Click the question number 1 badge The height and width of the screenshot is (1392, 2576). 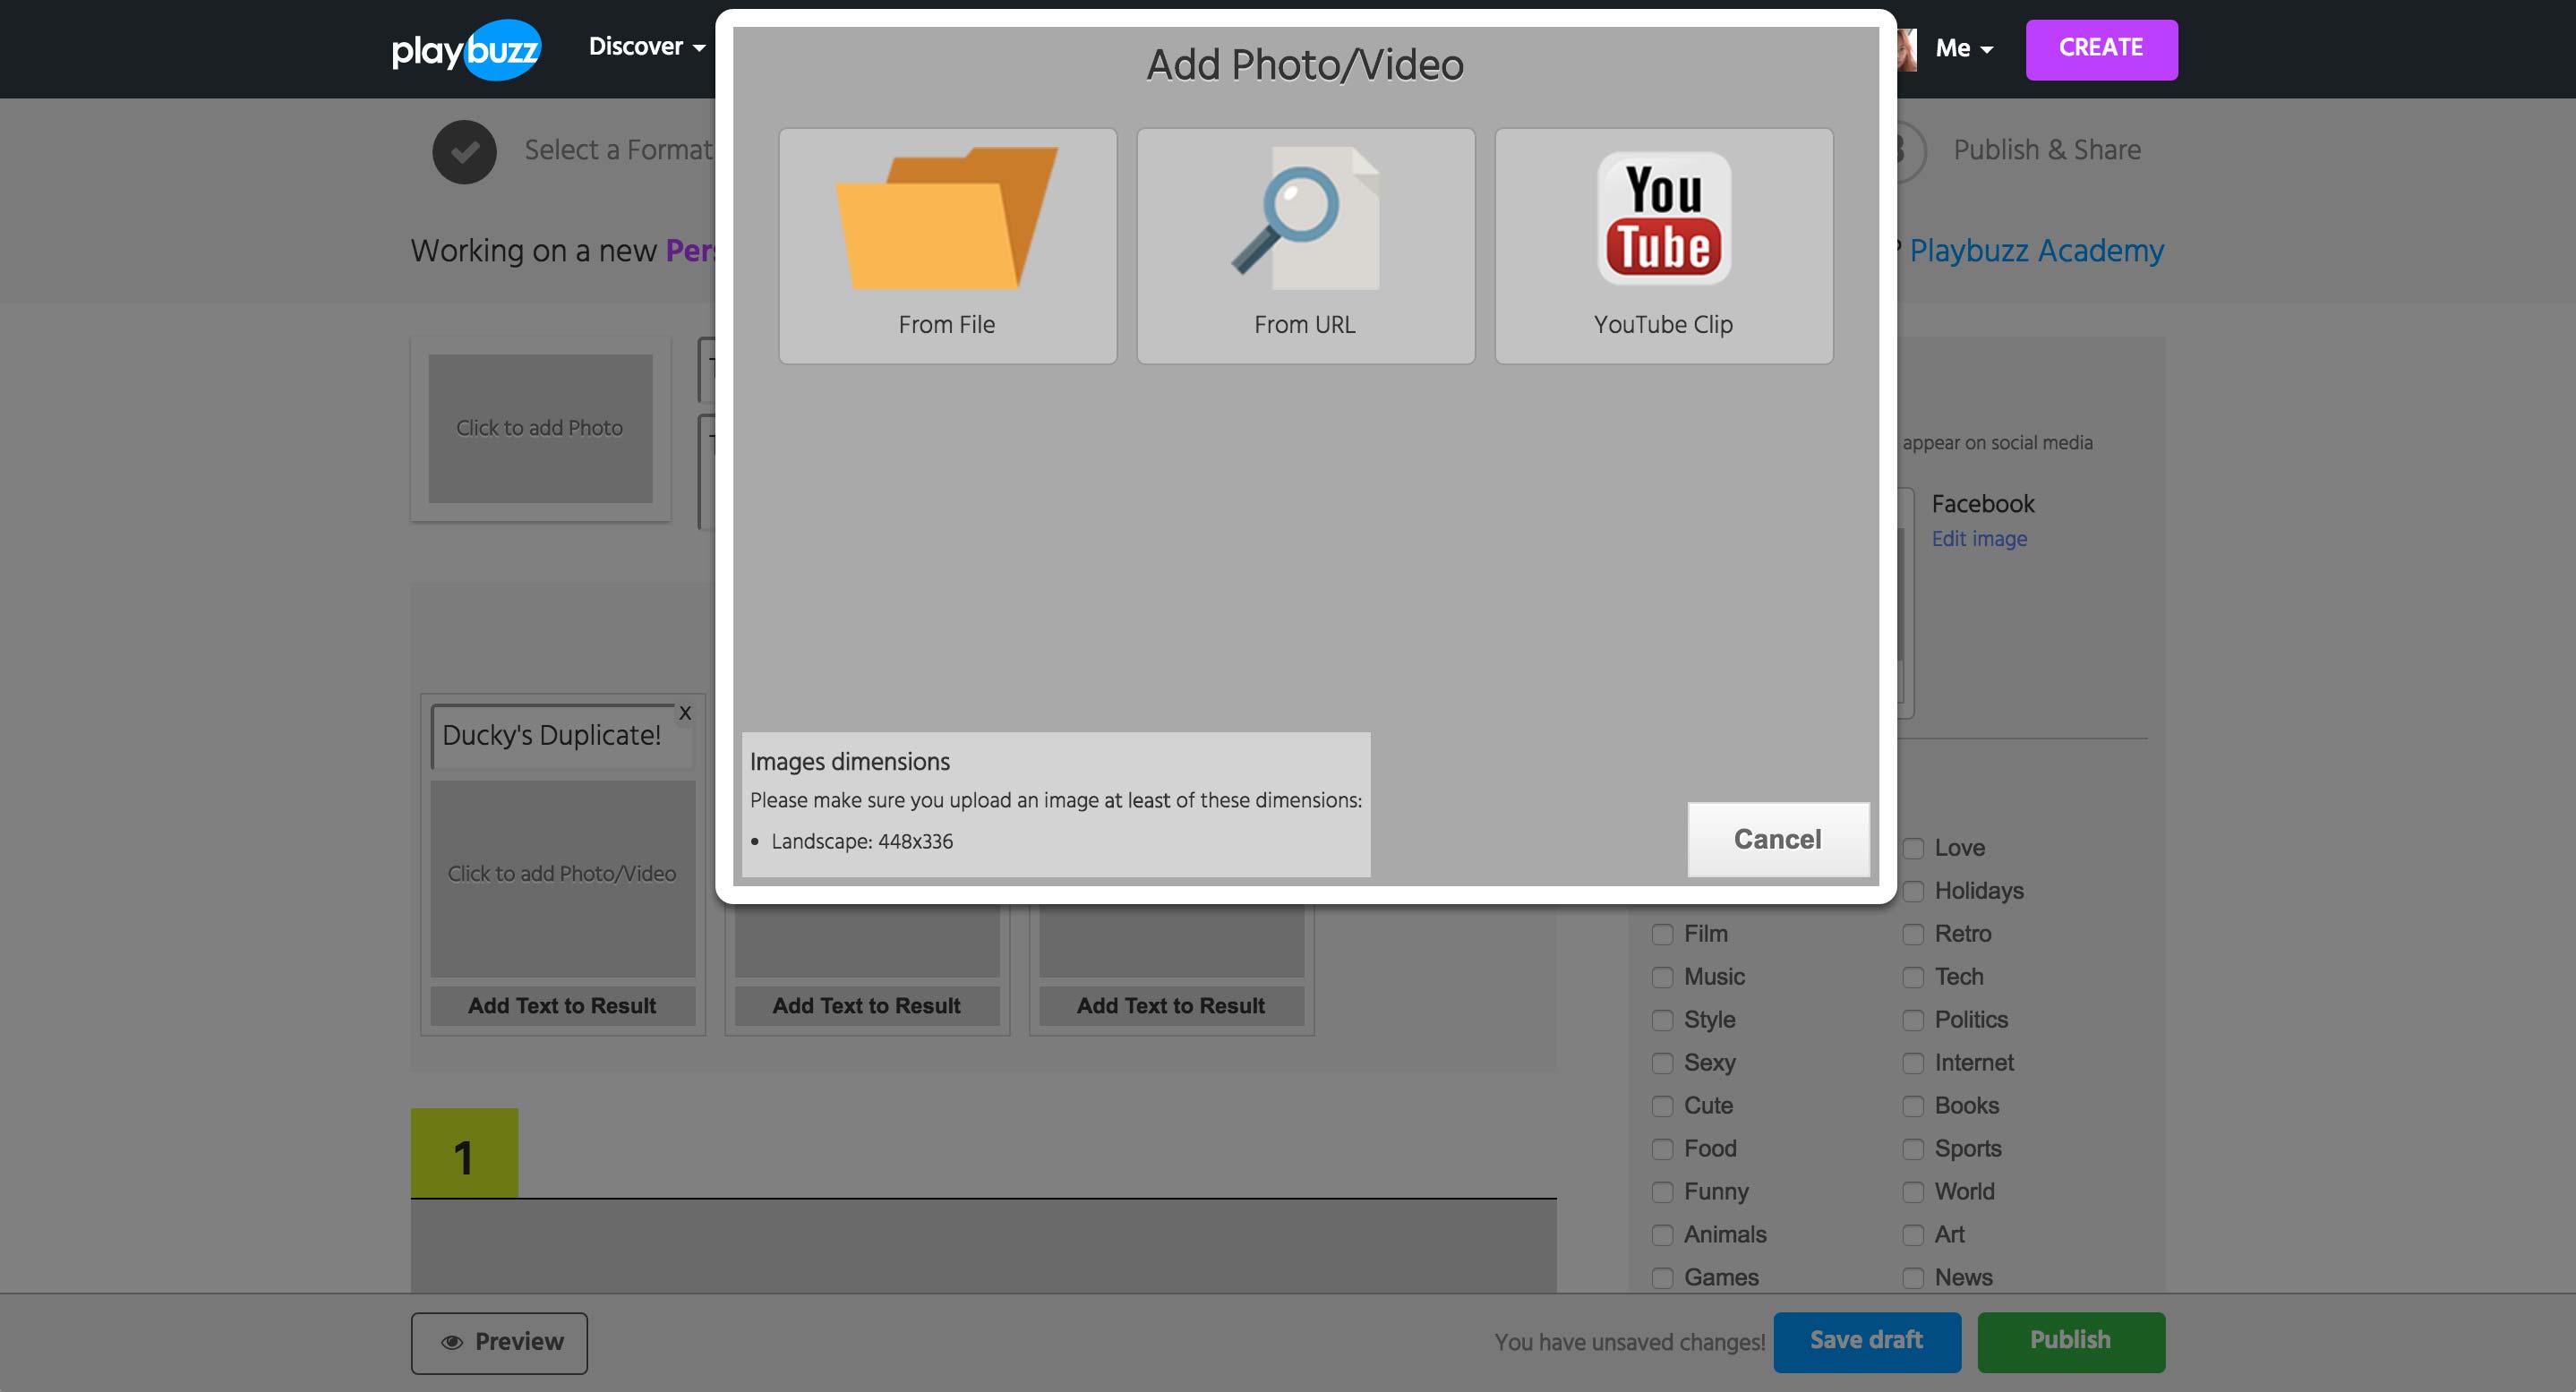coord(464,1155)
